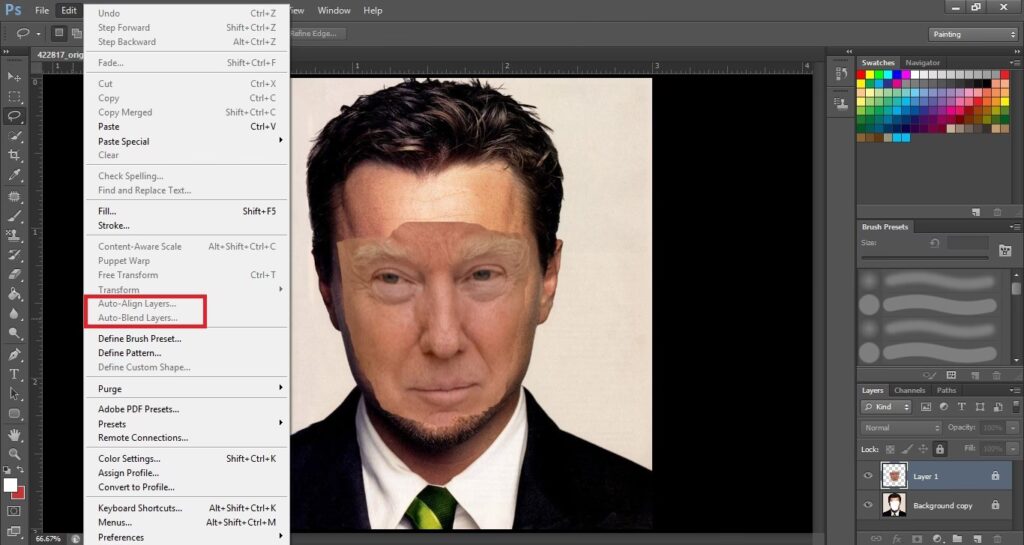Toggle visibility of the Background copy layer
Viewport: 1024px width, 545px height.
click(867, 506)
